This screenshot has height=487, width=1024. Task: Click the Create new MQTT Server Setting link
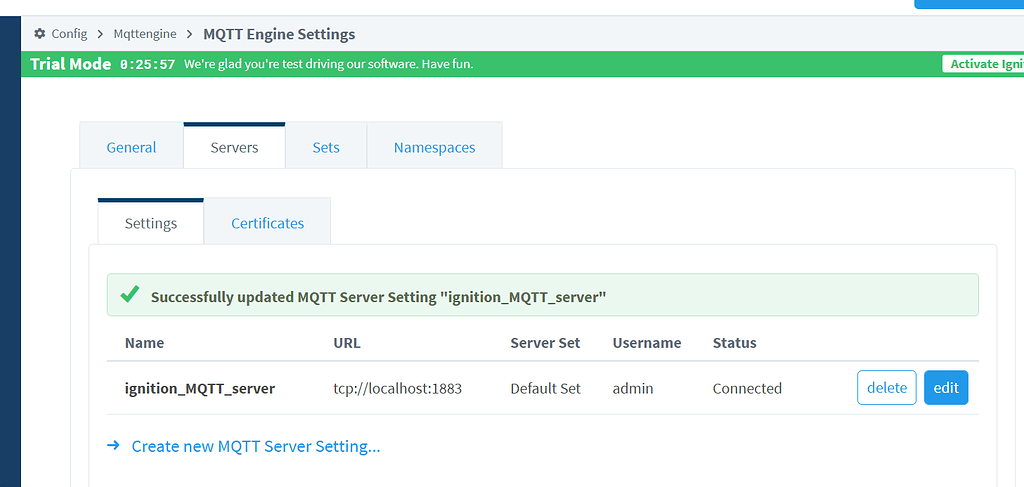pyautogui.click(x=256, y=446)
